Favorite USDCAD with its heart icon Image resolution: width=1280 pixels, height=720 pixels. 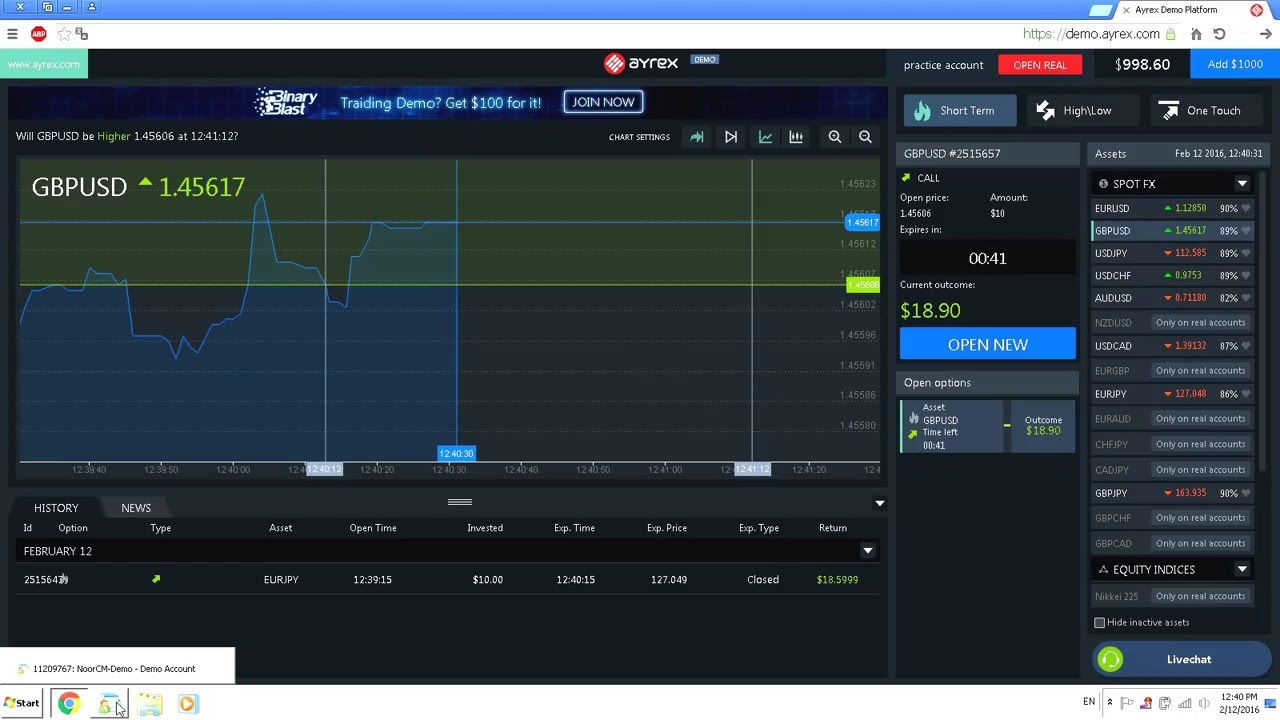tap(1245, 346)
